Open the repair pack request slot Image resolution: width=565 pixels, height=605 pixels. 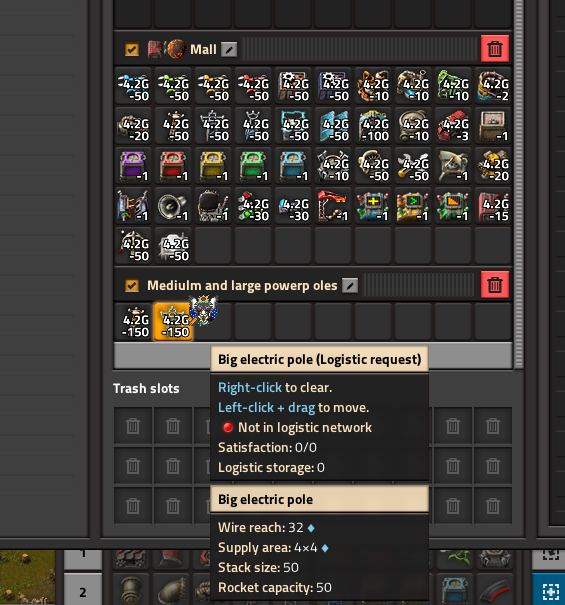(x=414, y=166)
